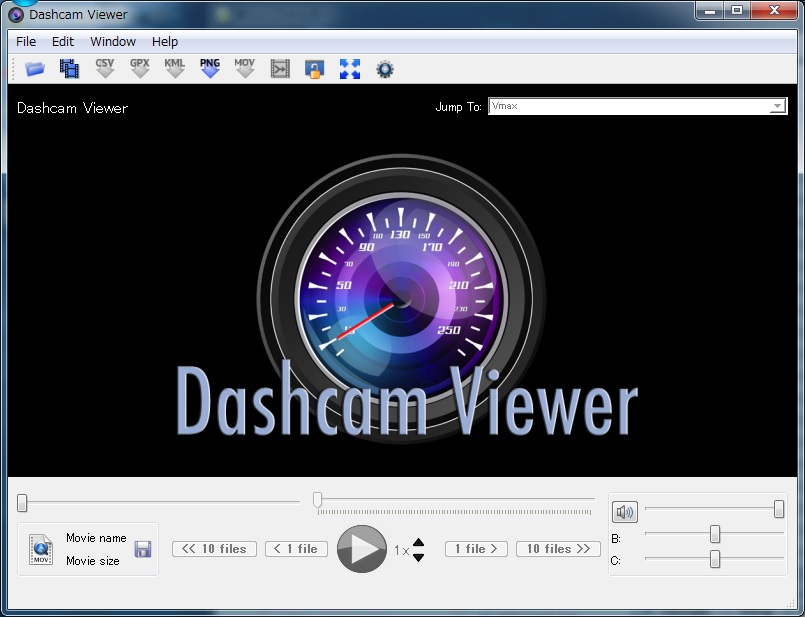Export clip as MOV
Image resolution: width=805 pixels, height=617 pixels.
click(244, 68)
